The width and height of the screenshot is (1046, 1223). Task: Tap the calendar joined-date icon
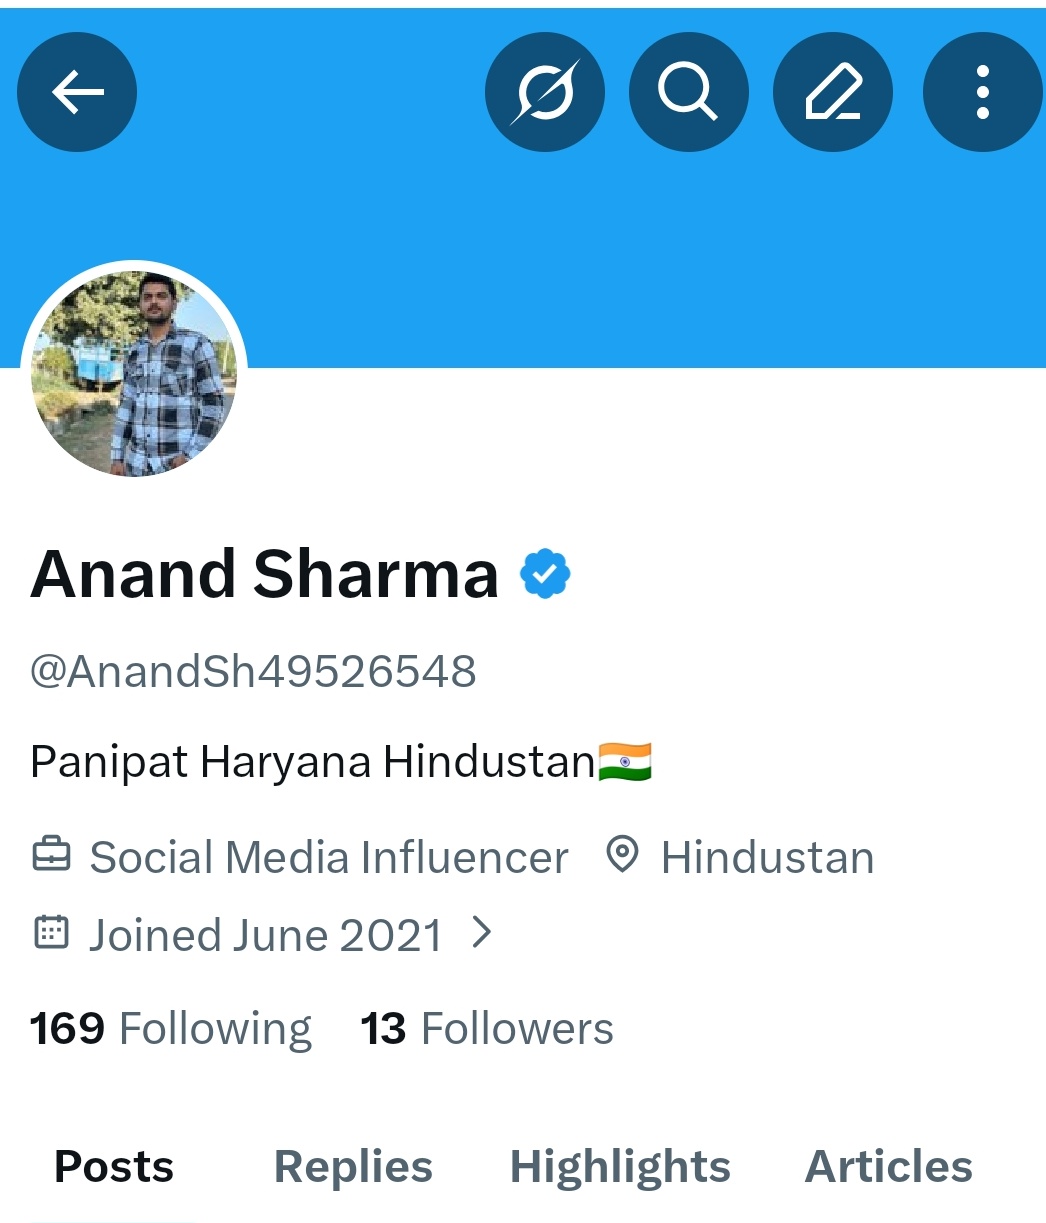51,933
